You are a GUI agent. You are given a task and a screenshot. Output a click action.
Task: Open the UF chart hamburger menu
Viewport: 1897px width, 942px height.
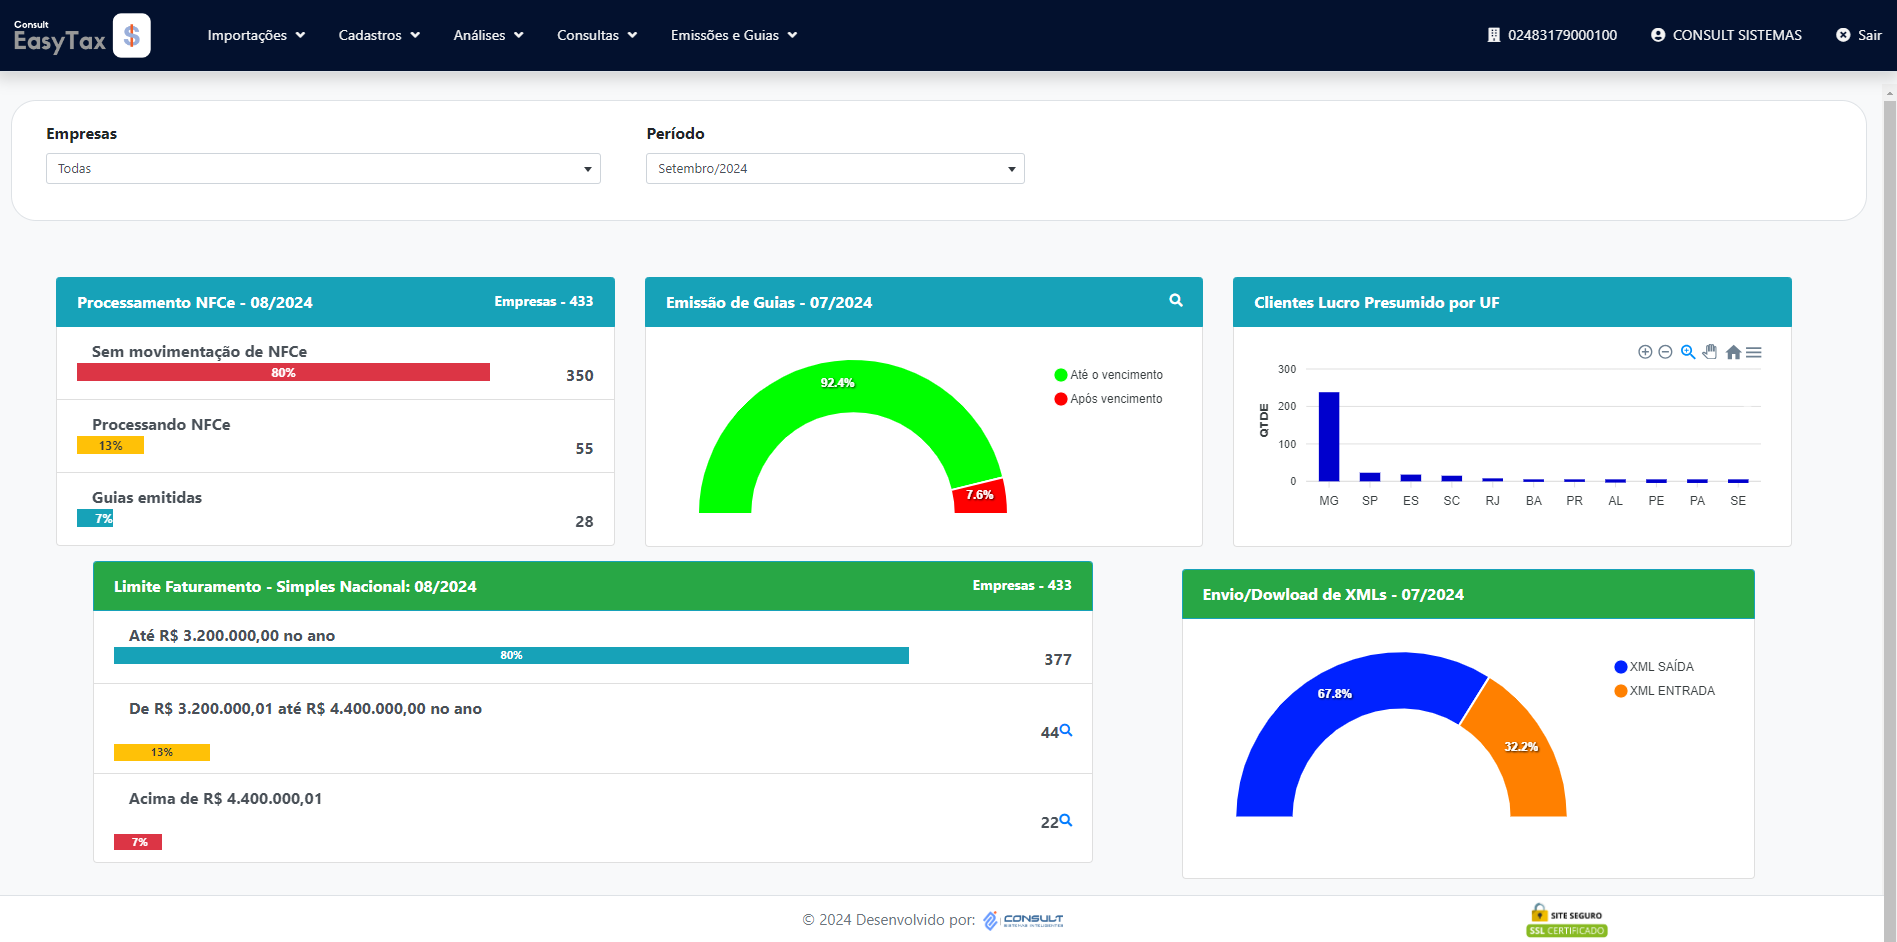point(1754,352)
